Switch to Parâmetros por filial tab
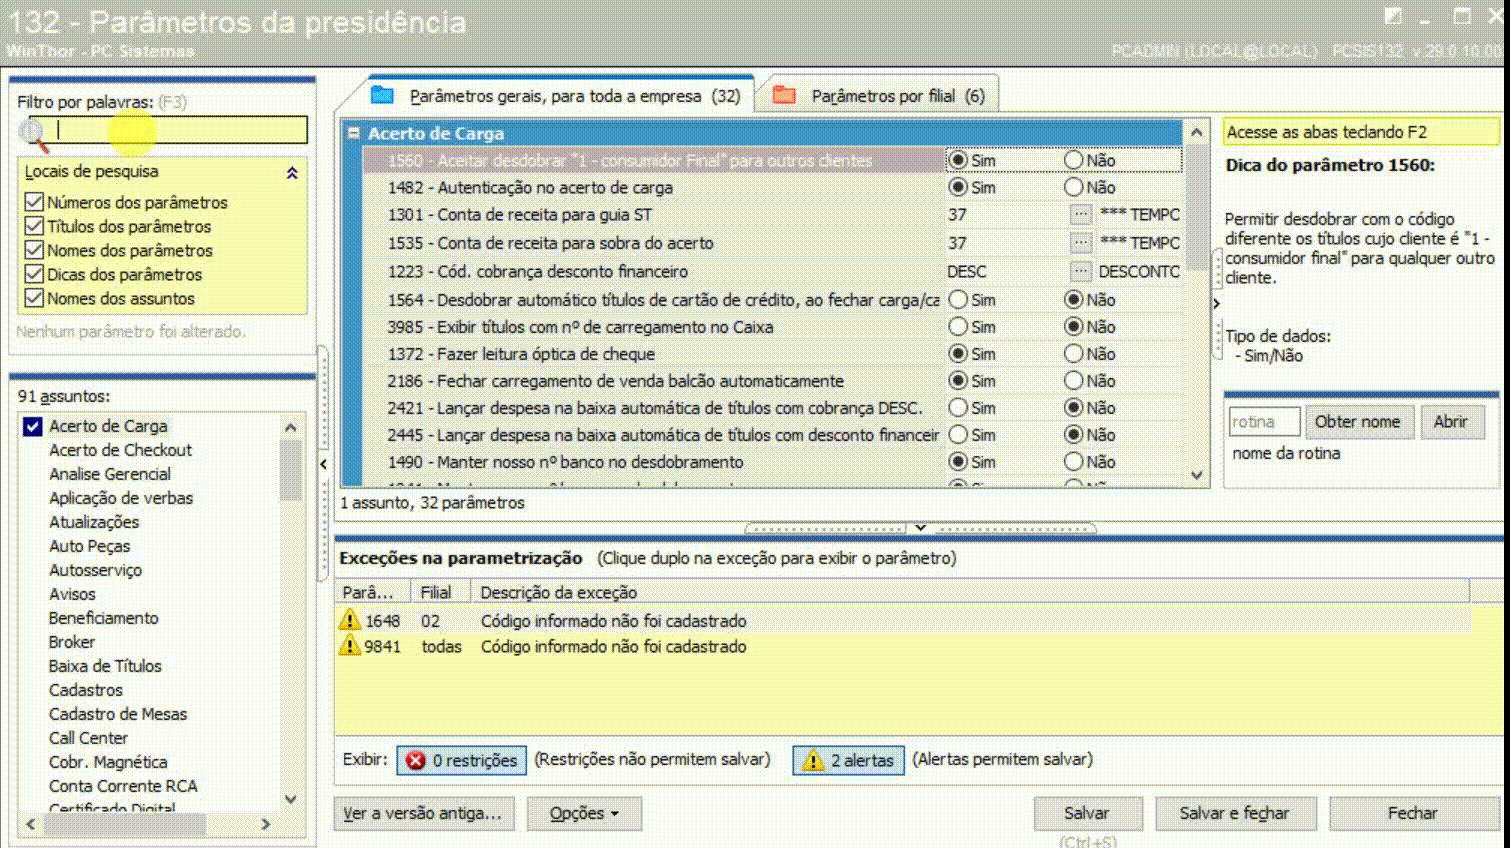 [x=880, y=96]
